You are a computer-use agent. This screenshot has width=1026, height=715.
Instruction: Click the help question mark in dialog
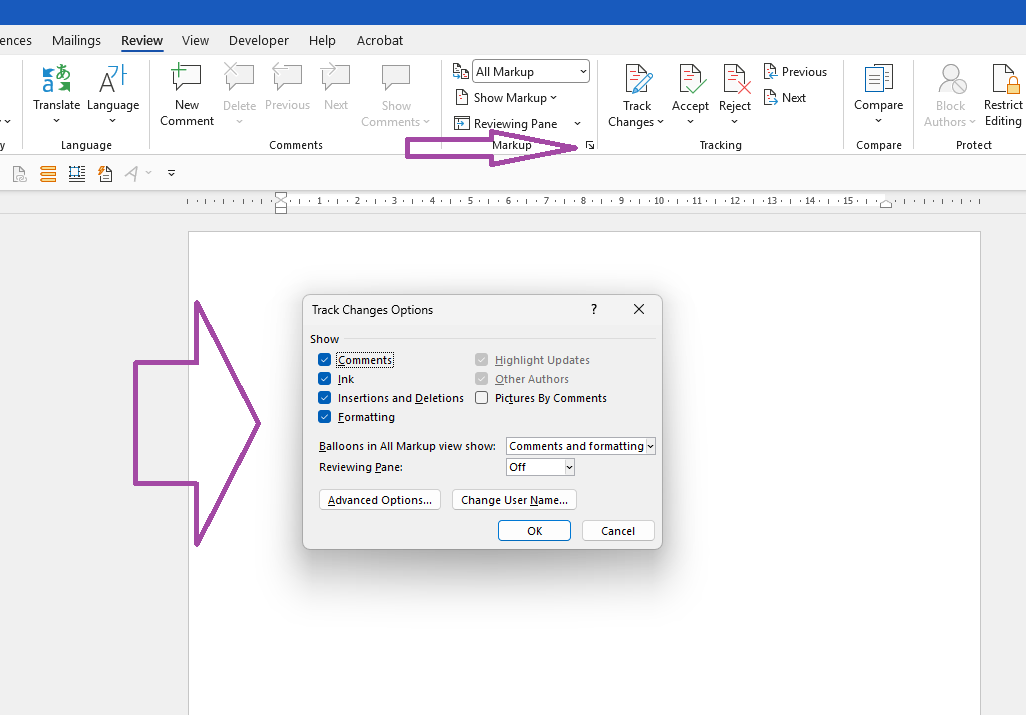point(594,309)
